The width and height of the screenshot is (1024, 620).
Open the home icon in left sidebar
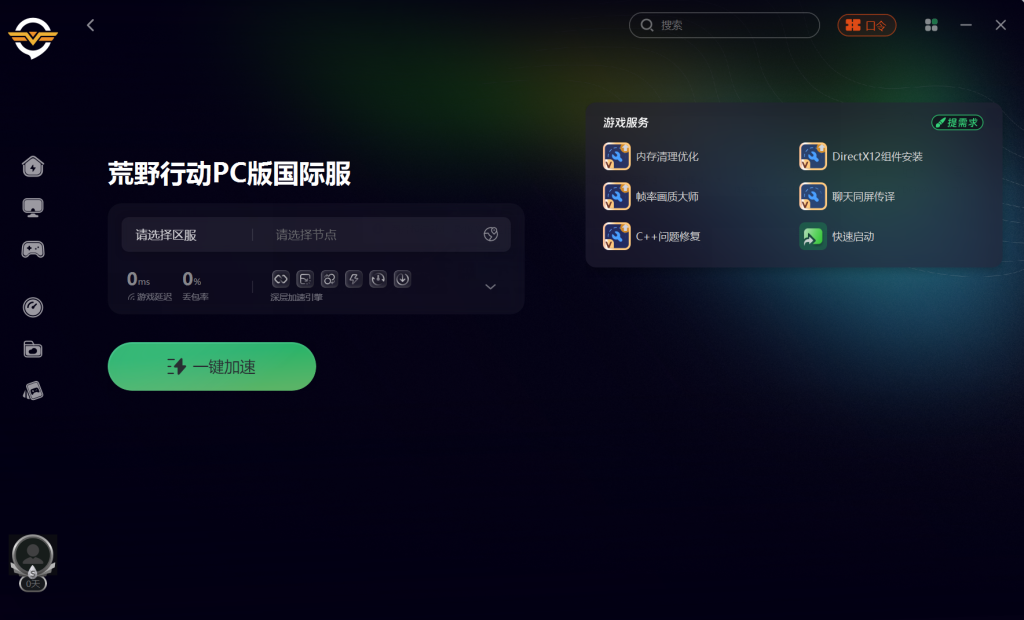coord(33,167)
